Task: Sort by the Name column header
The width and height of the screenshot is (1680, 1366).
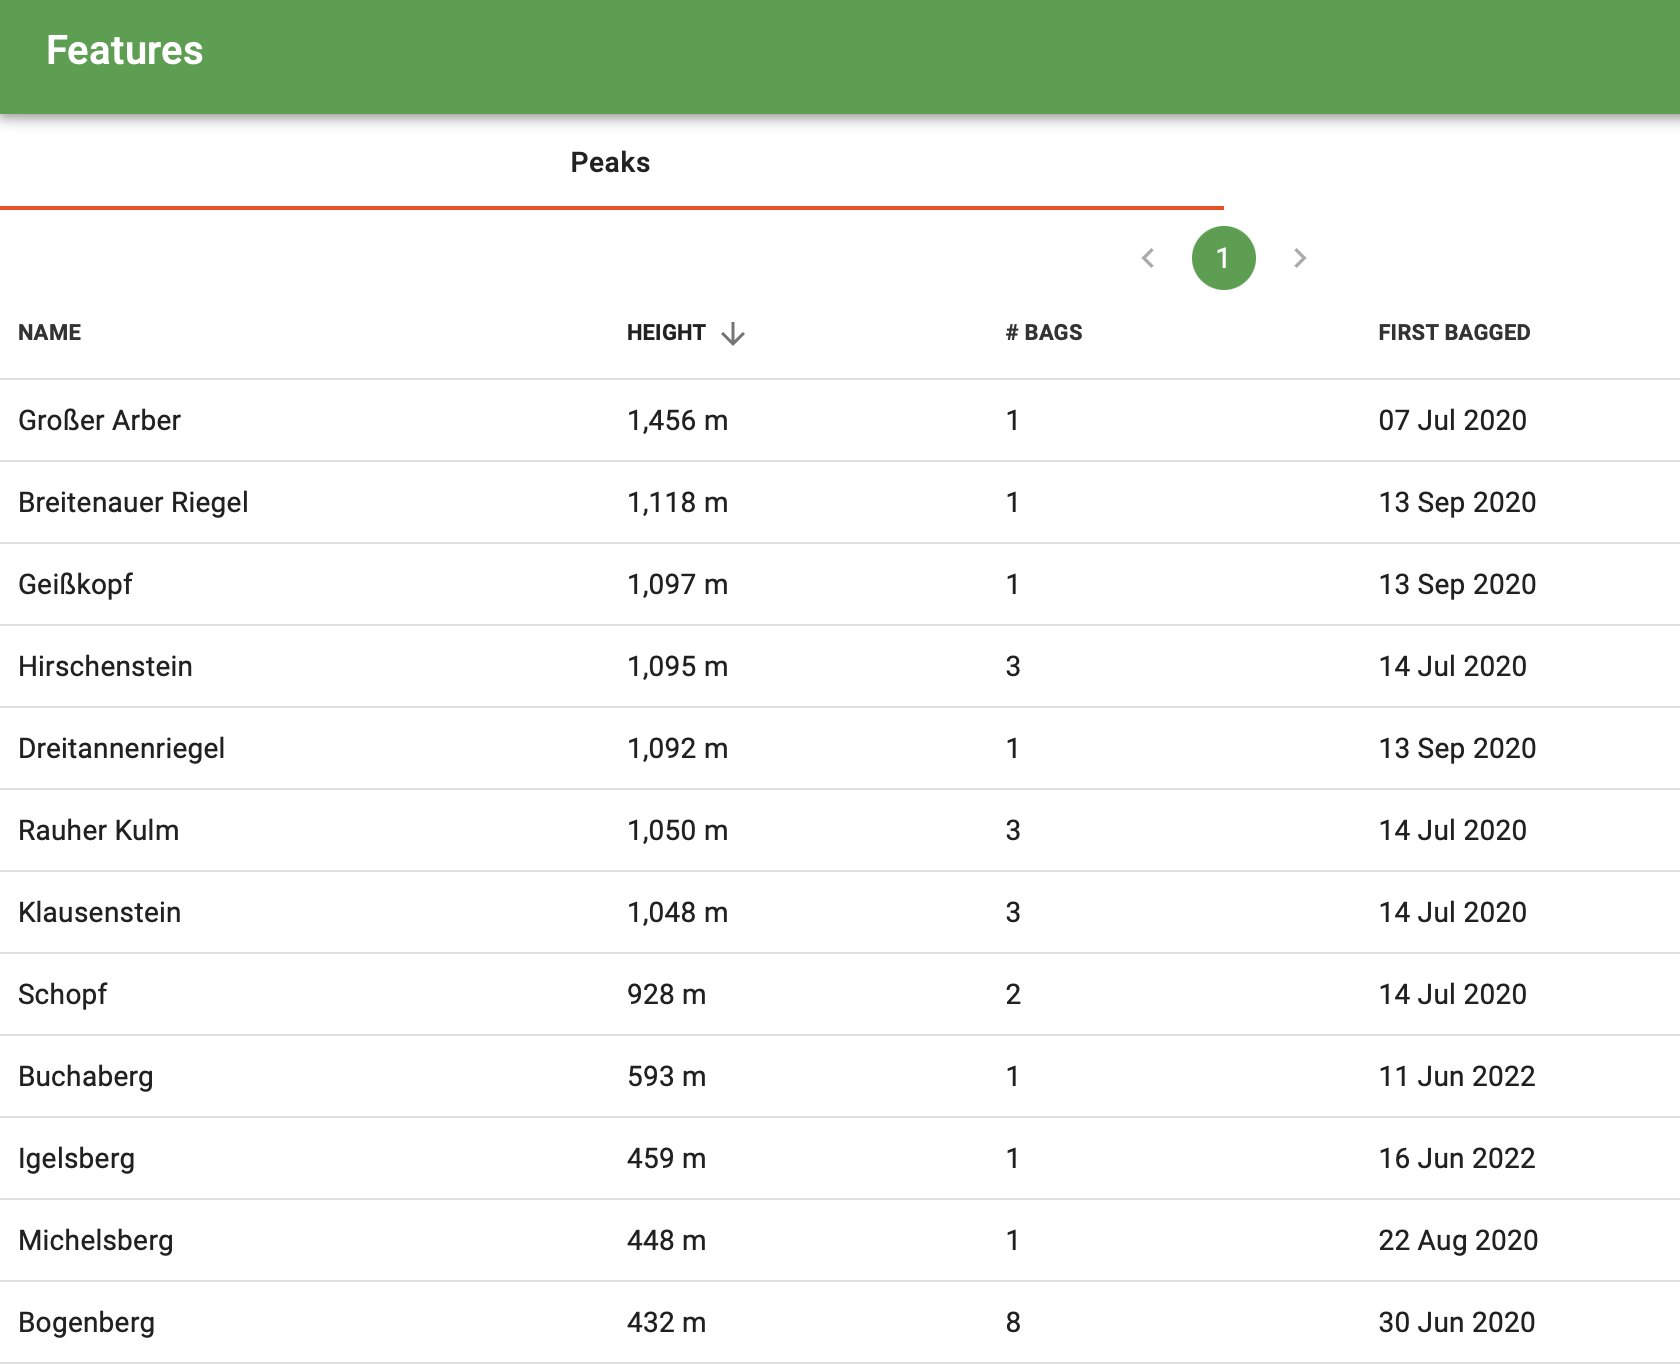Action: (x=50, y=333)
